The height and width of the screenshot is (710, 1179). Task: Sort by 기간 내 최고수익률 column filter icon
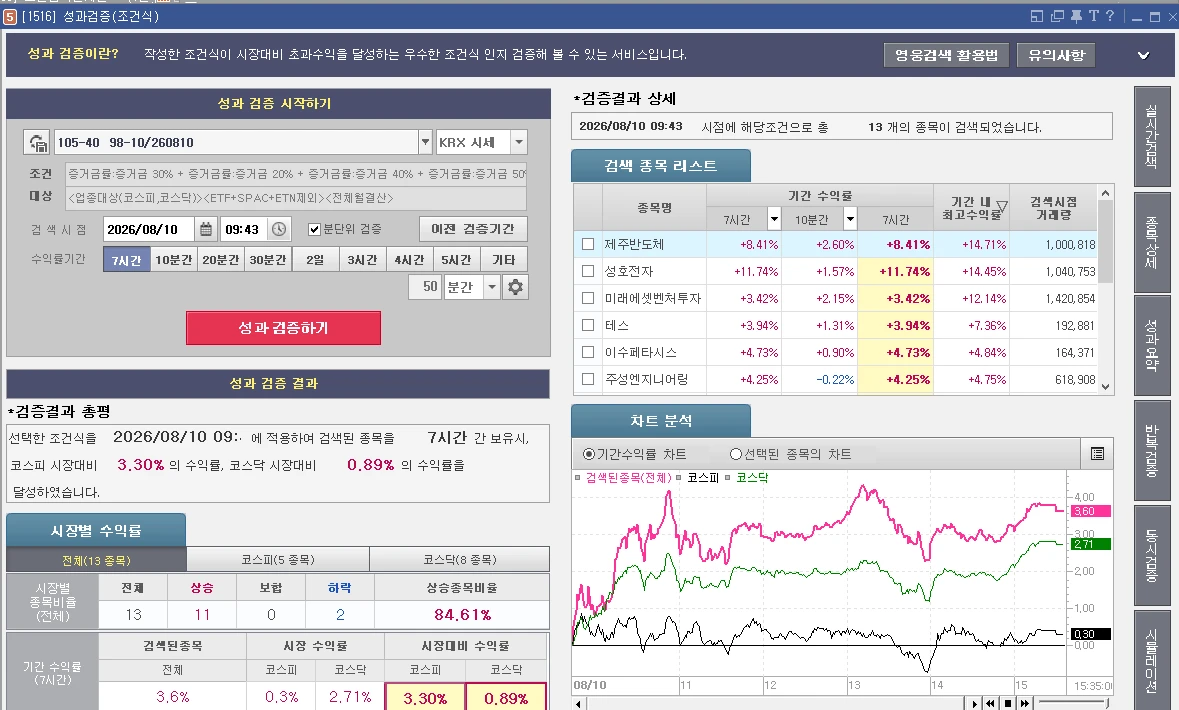(1002, 205)
